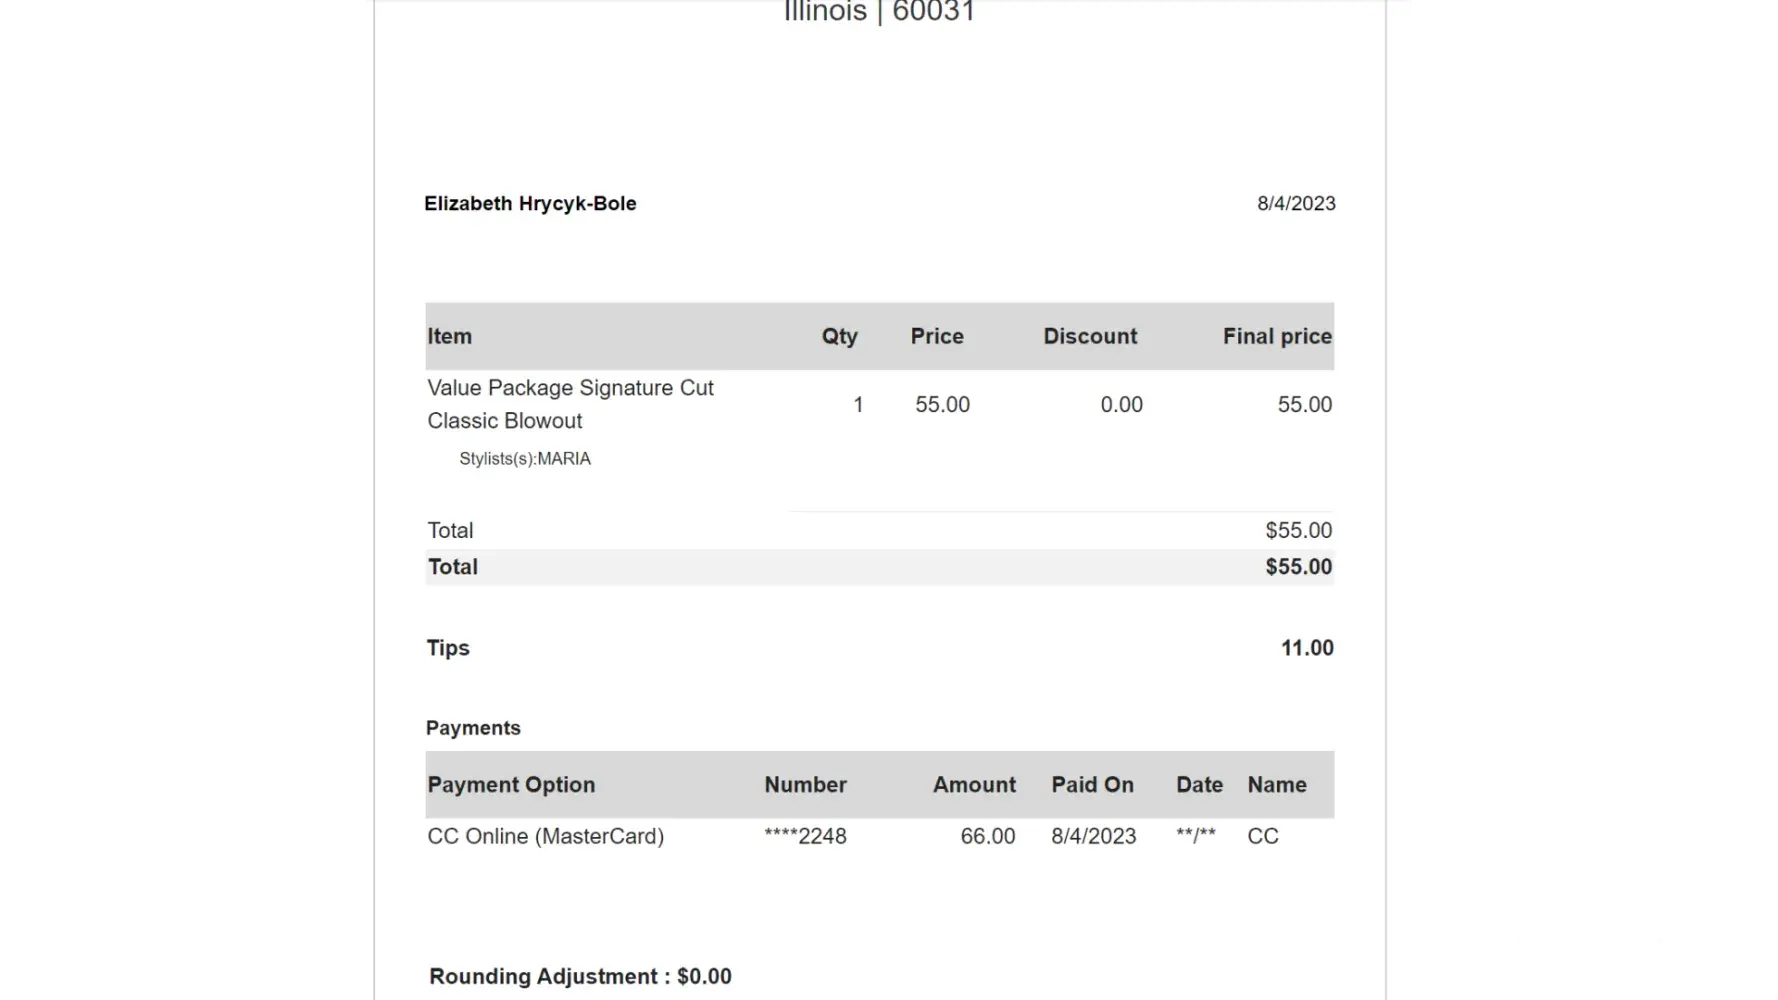Click the Paid On column header
This screenshot has height=1000, width=1778.
(1092, 785)
